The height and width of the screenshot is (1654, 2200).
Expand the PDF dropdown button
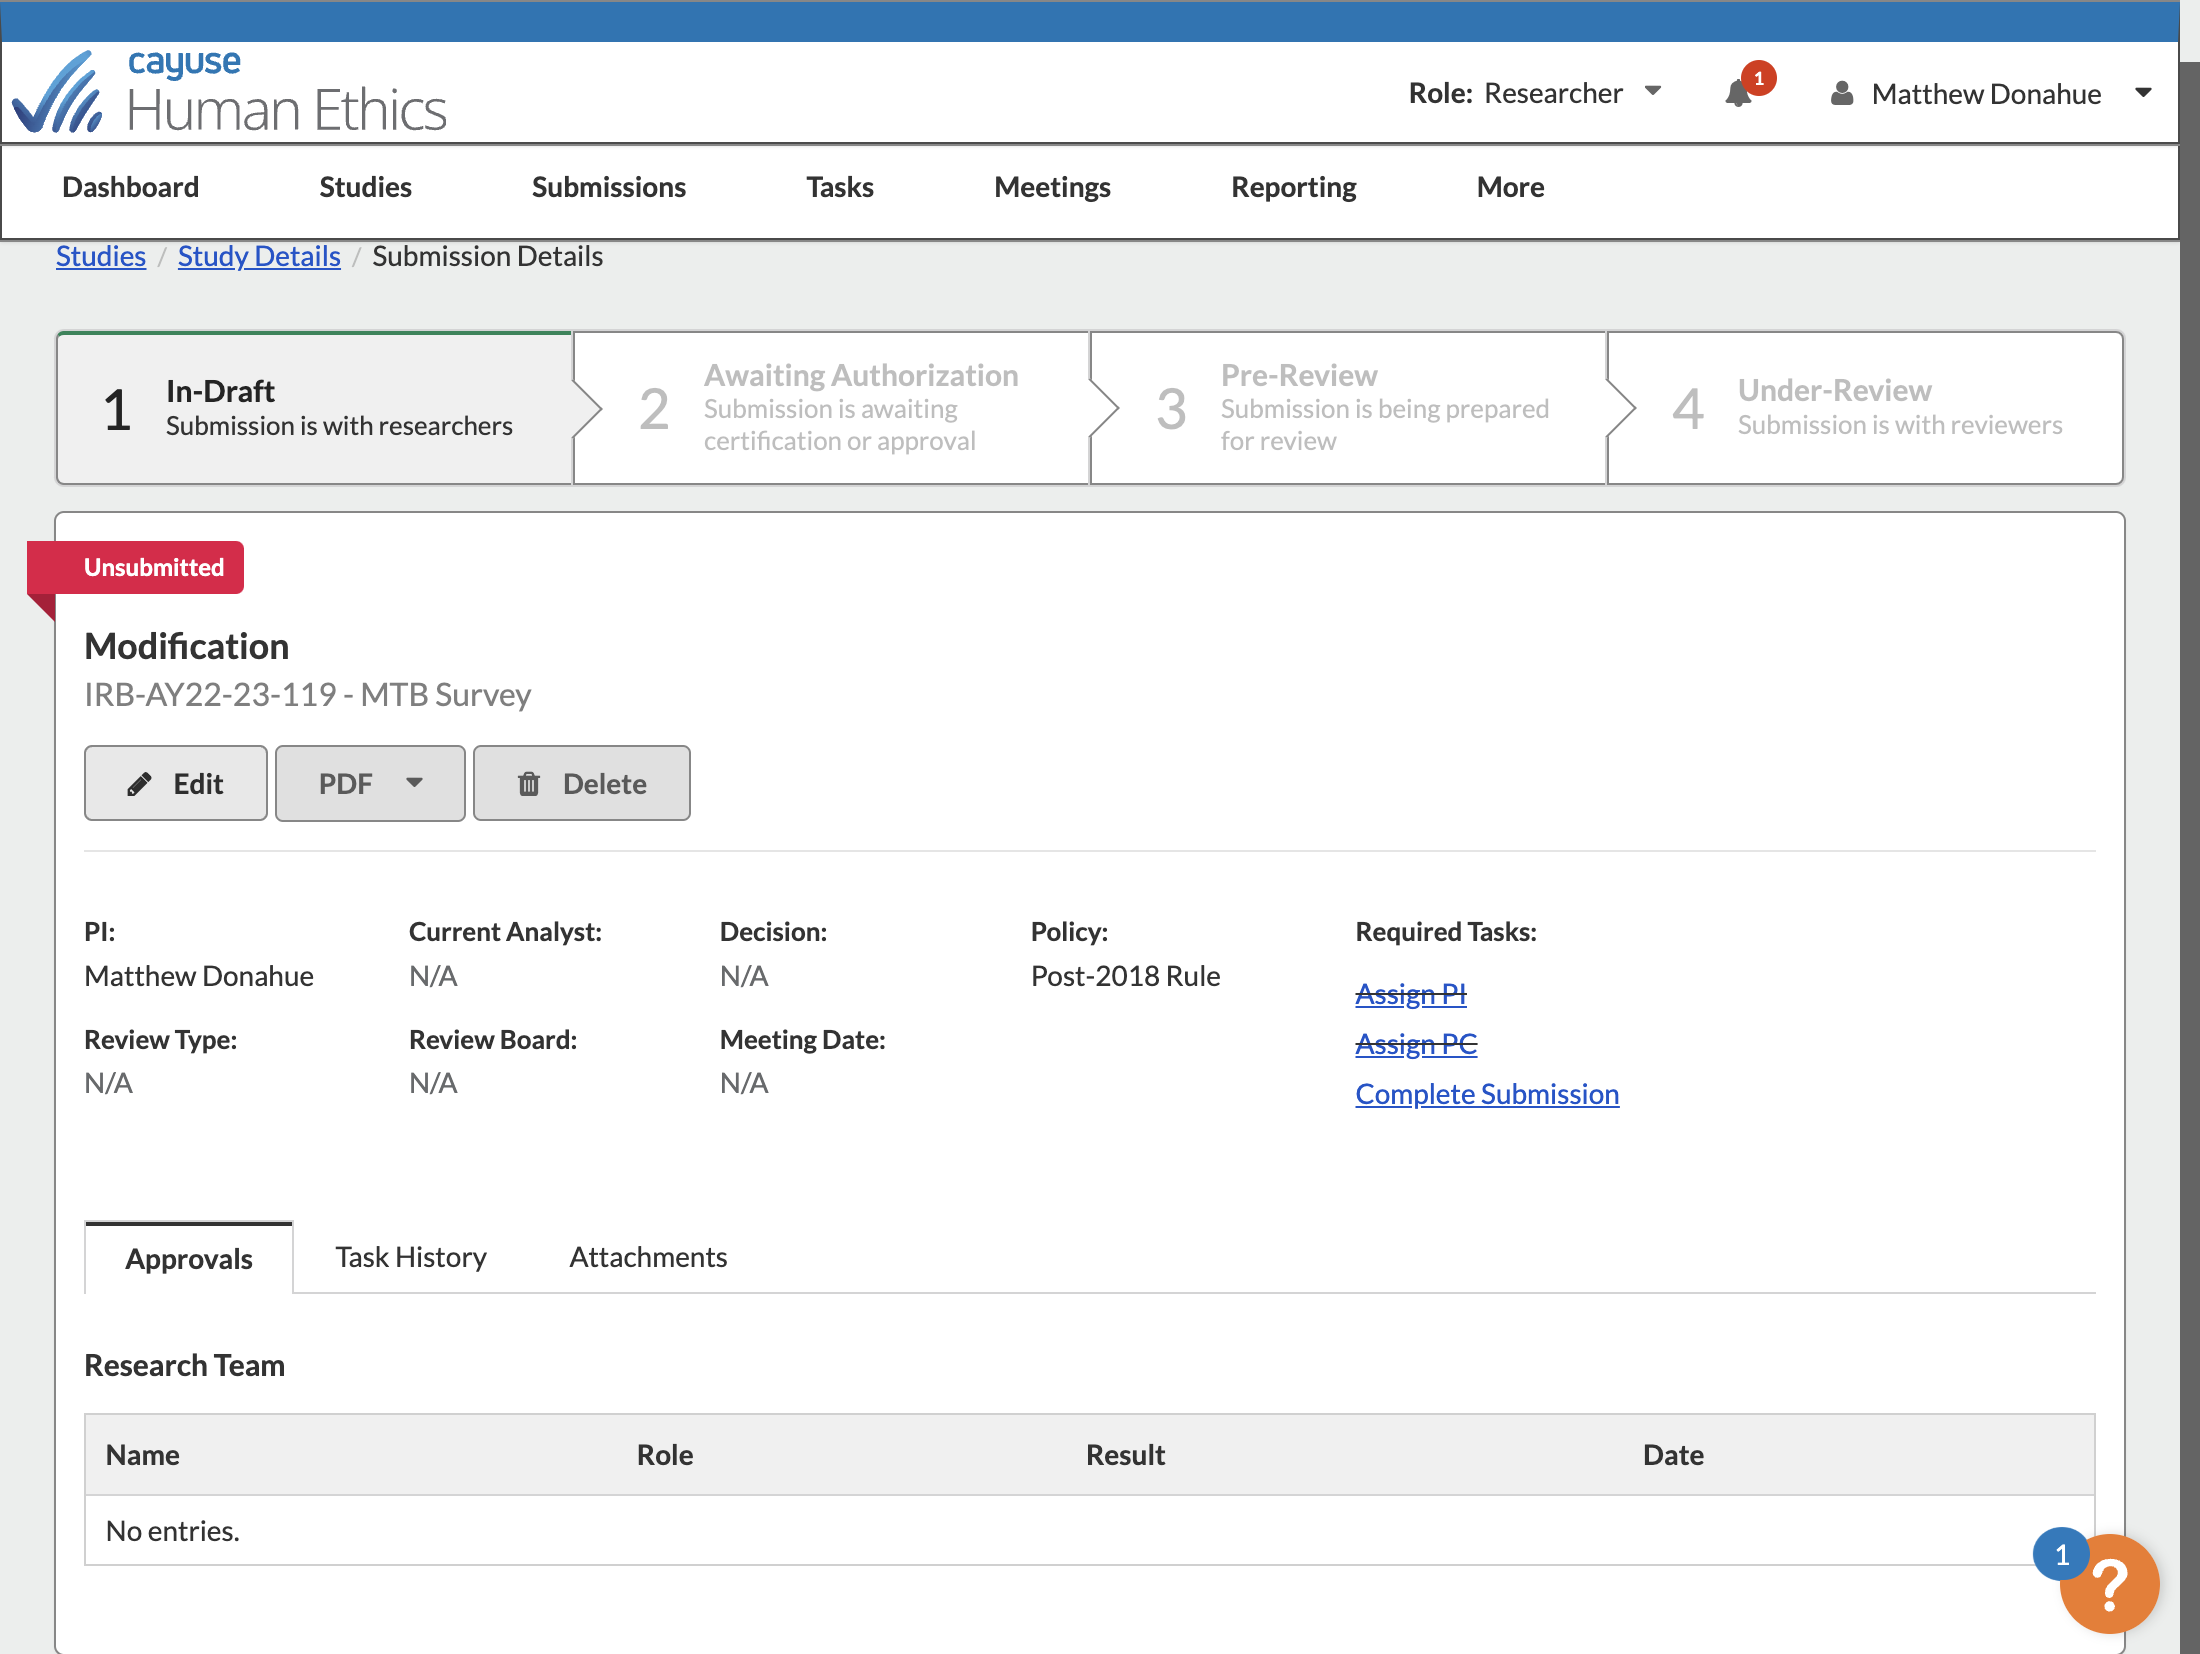[370, 783]
